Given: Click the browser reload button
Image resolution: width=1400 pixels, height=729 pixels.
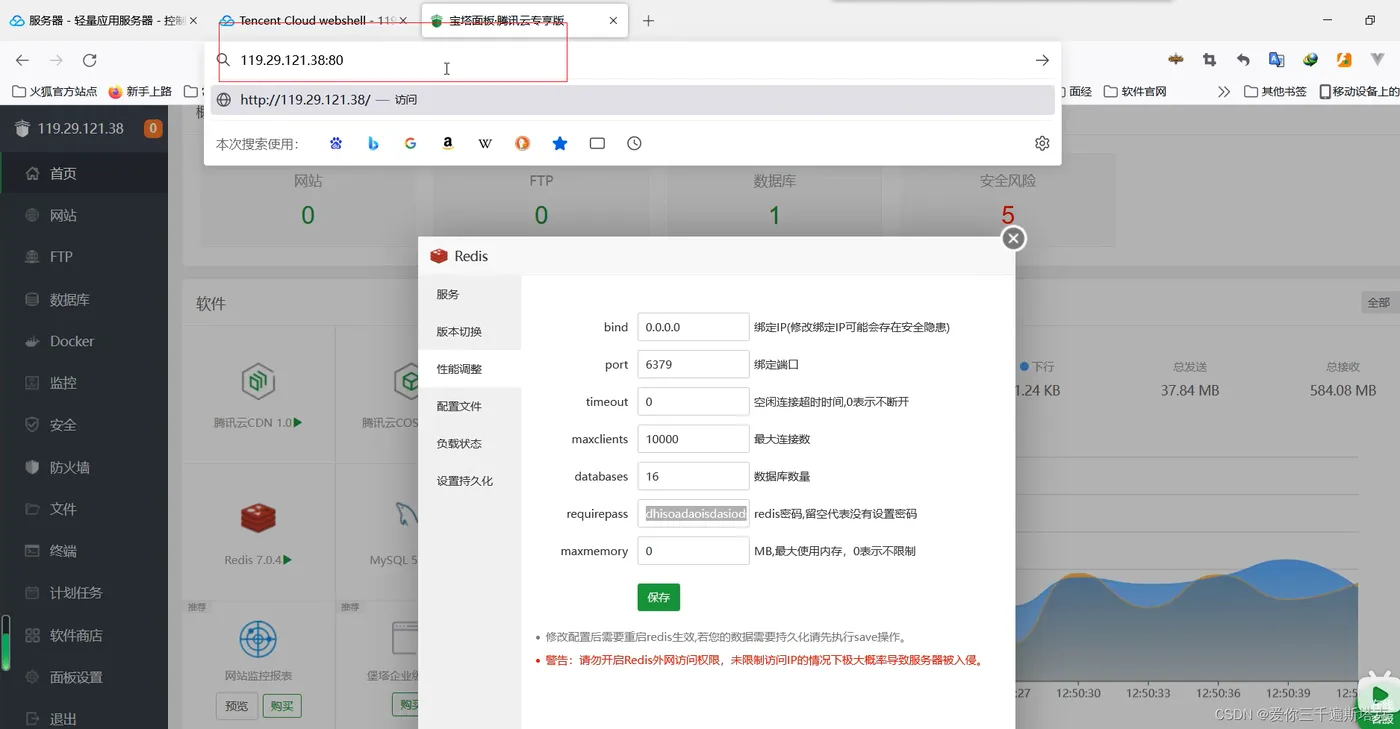Looking at the screenshot, I should point(90,60).
